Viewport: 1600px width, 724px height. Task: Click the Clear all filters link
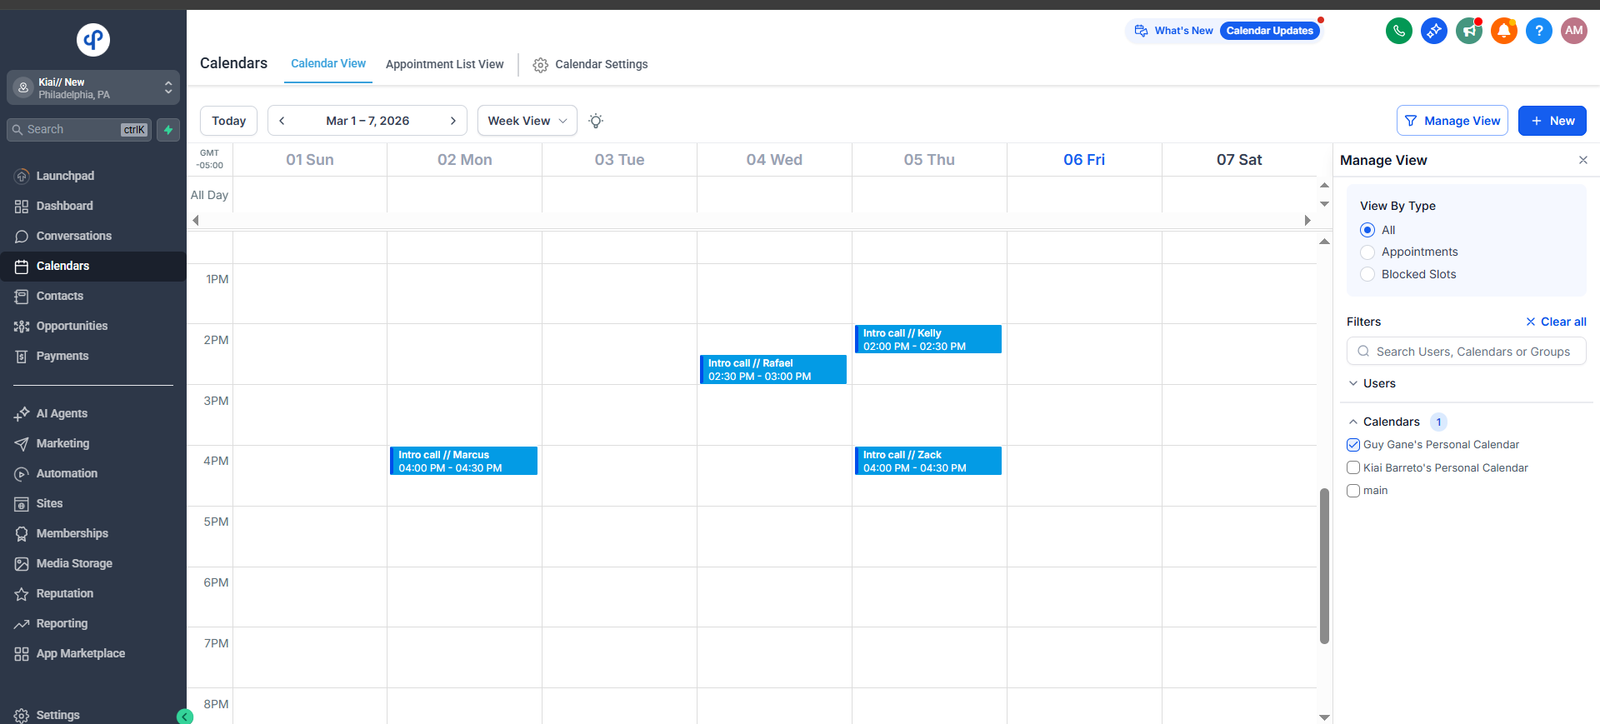tap(1556, 322)
